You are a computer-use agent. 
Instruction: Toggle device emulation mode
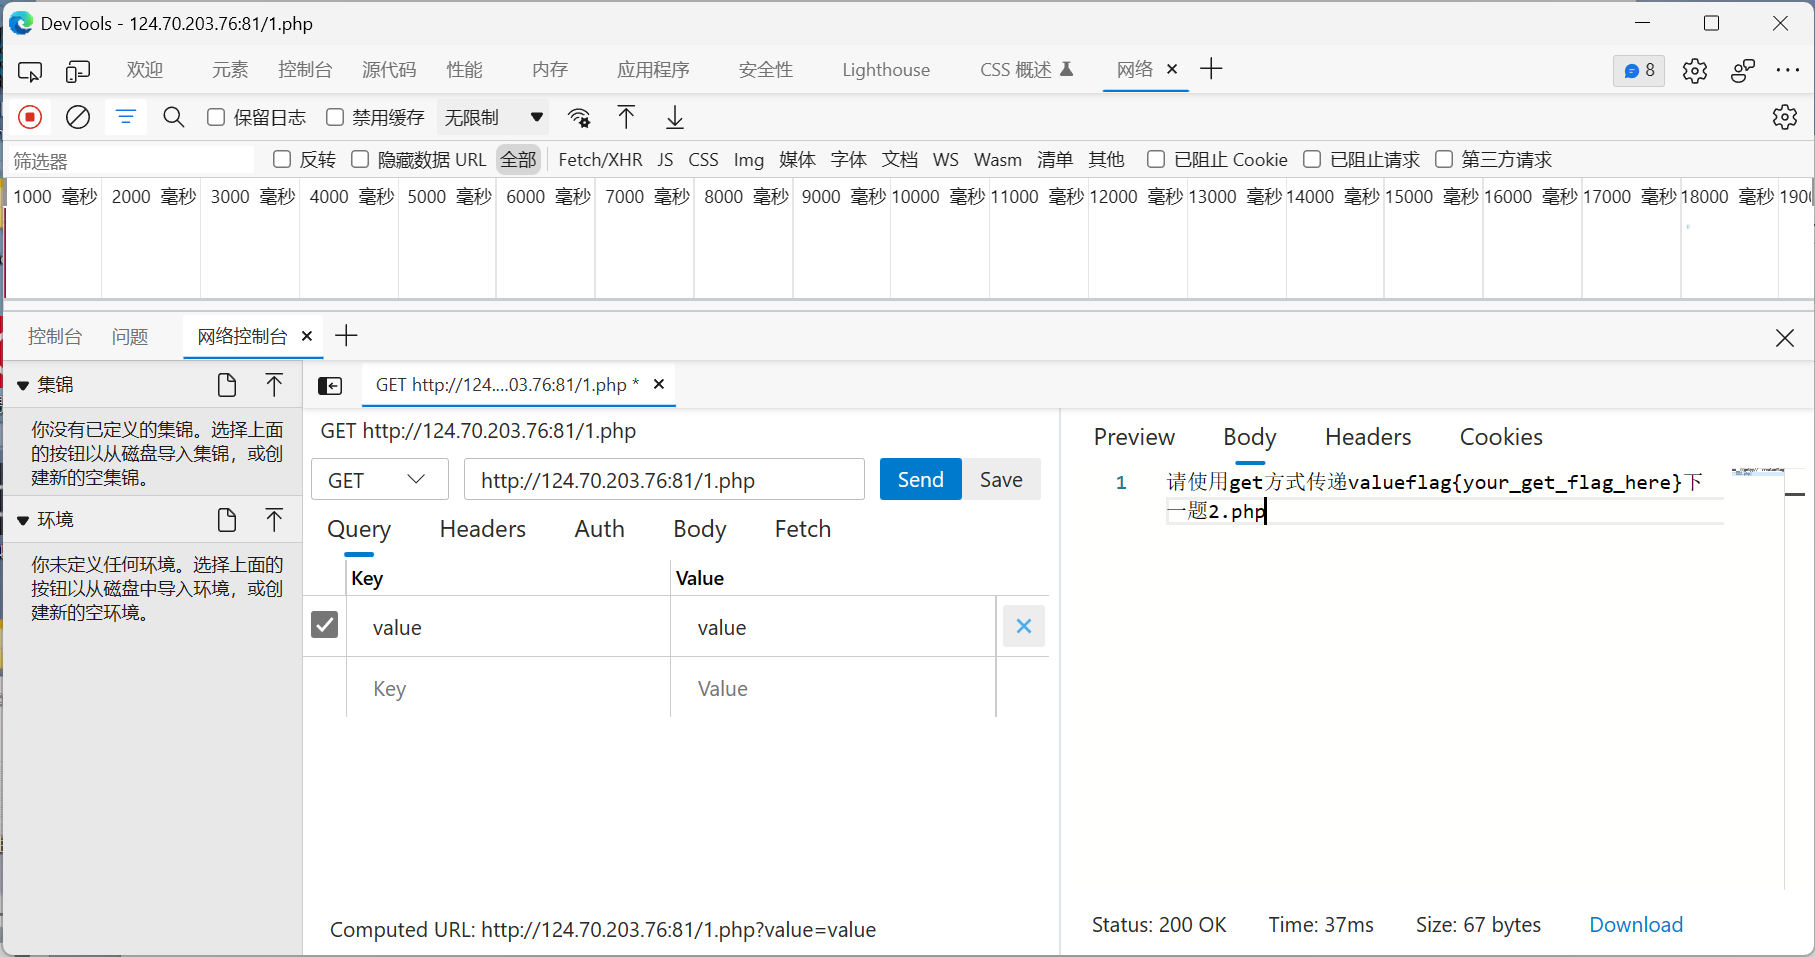tap(78, 70)
